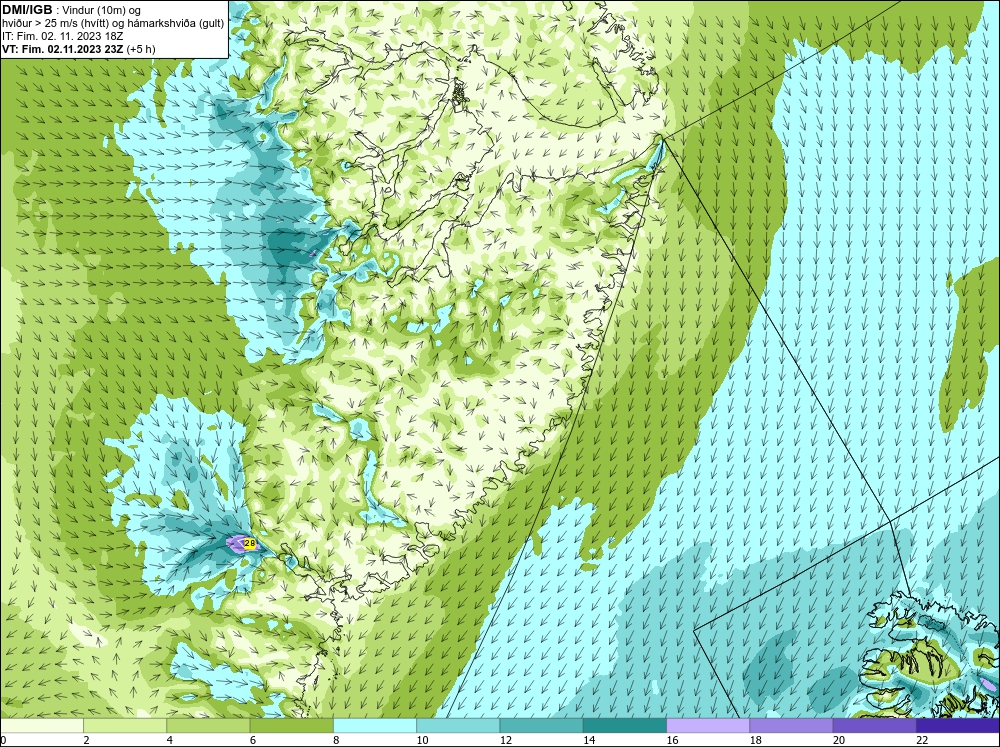Click the DMI/IGB title text
Image resolution: width=1000 pixels, height=747 pixels.
click(x=27, y=10)
